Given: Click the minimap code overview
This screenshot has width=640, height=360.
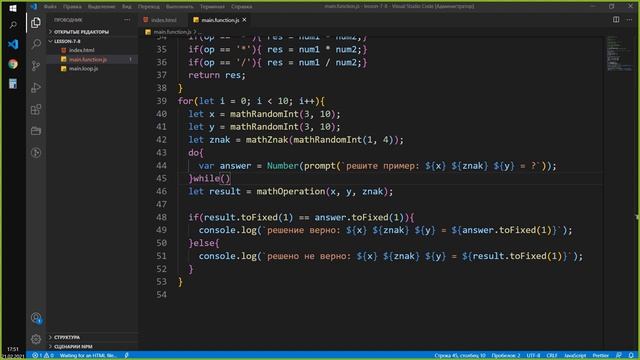Looking at the screenshot, I should coord(619,54).
